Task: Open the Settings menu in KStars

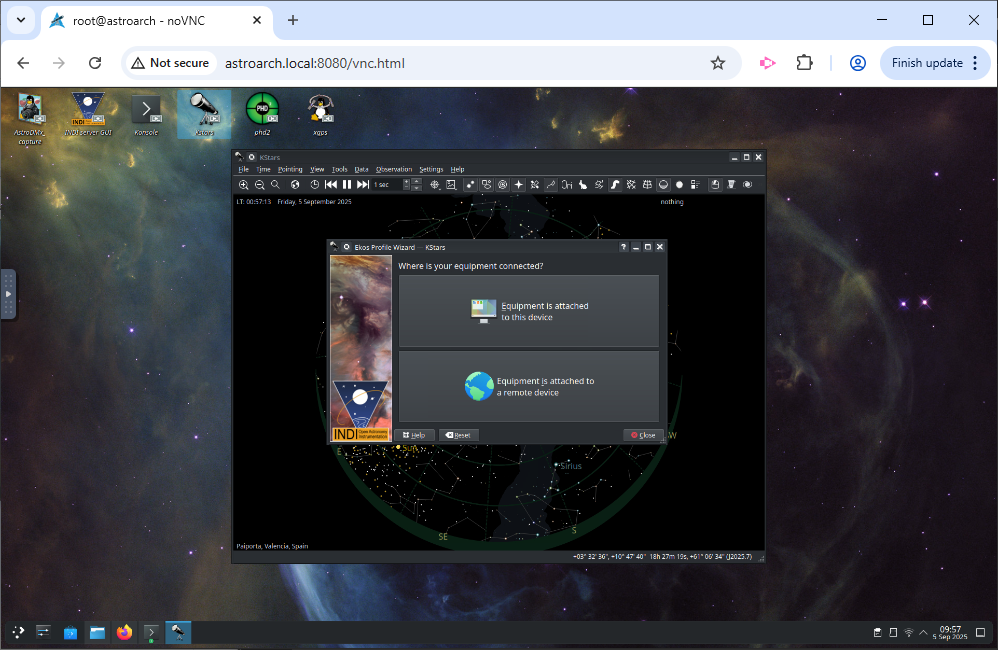Action: tap(431, 169)
